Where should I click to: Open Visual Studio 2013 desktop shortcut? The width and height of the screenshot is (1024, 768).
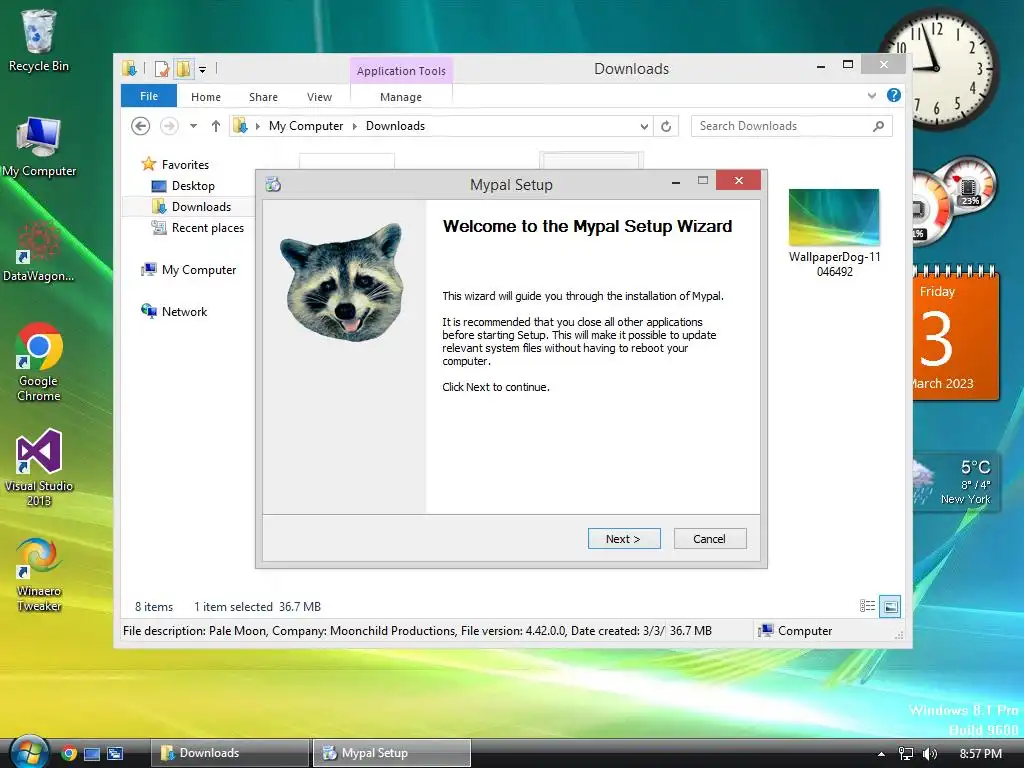[39, 468]
